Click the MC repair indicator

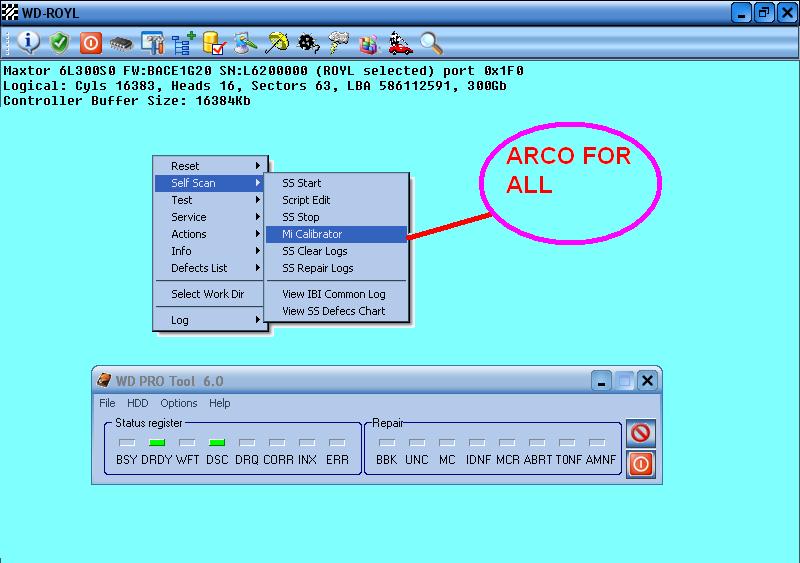pyautogui.click(x=447, y=442)
